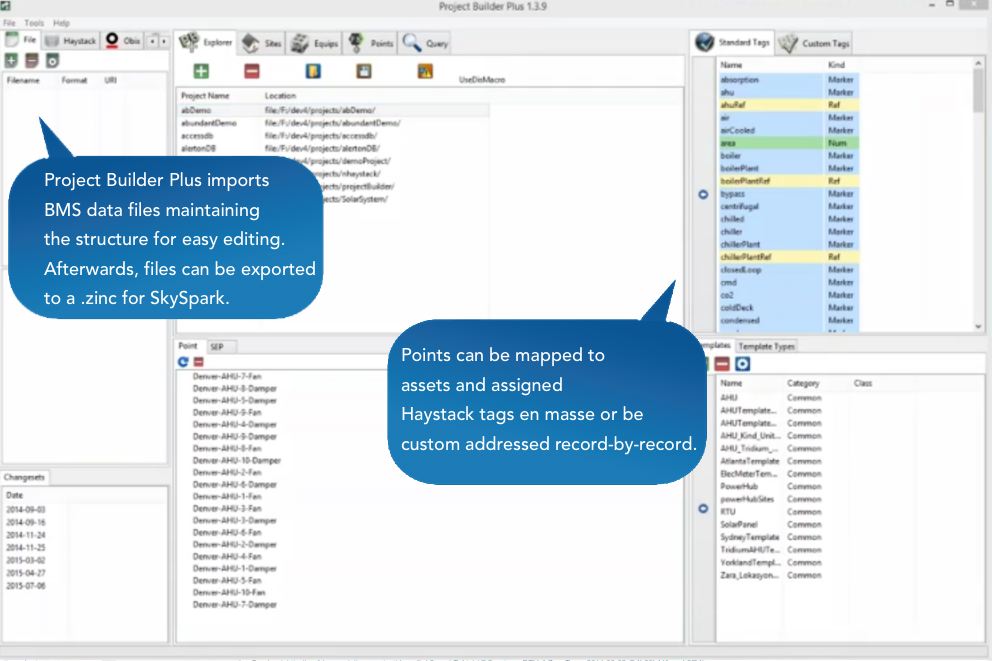Select the ahuRef tag row

coord(788,105)
